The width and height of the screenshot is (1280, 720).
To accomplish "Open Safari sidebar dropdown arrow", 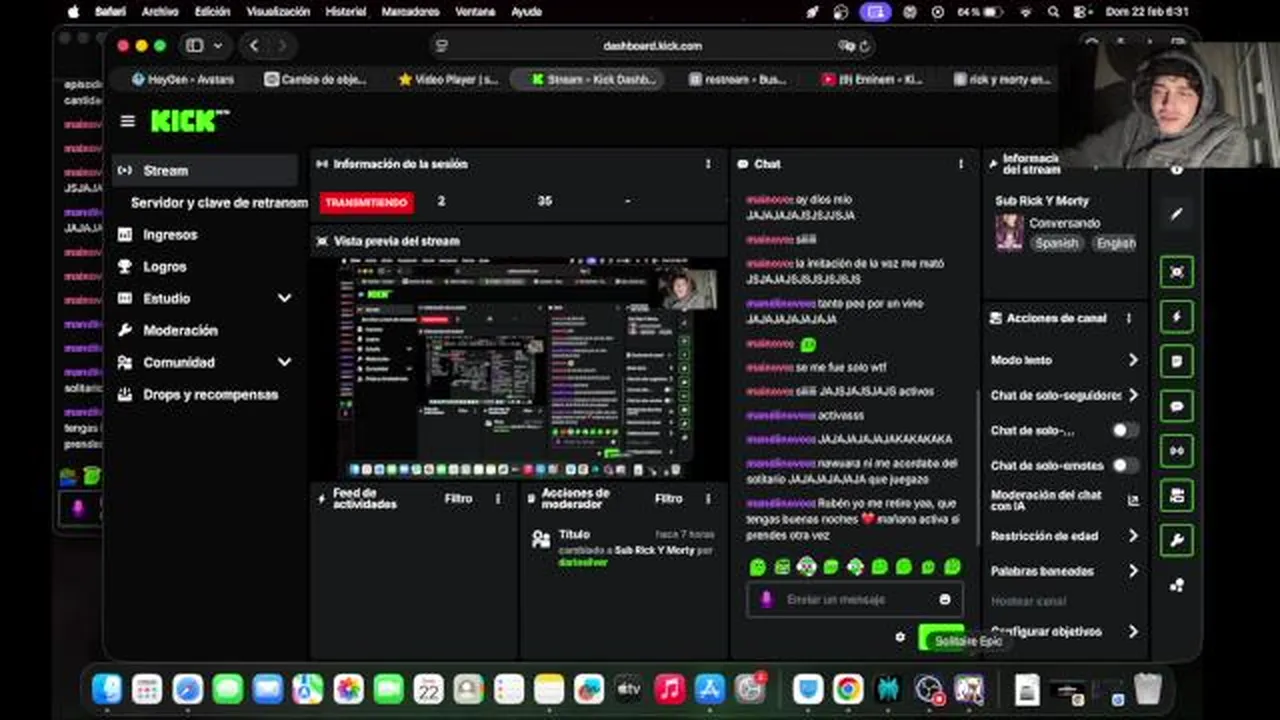I will (218, 46).
